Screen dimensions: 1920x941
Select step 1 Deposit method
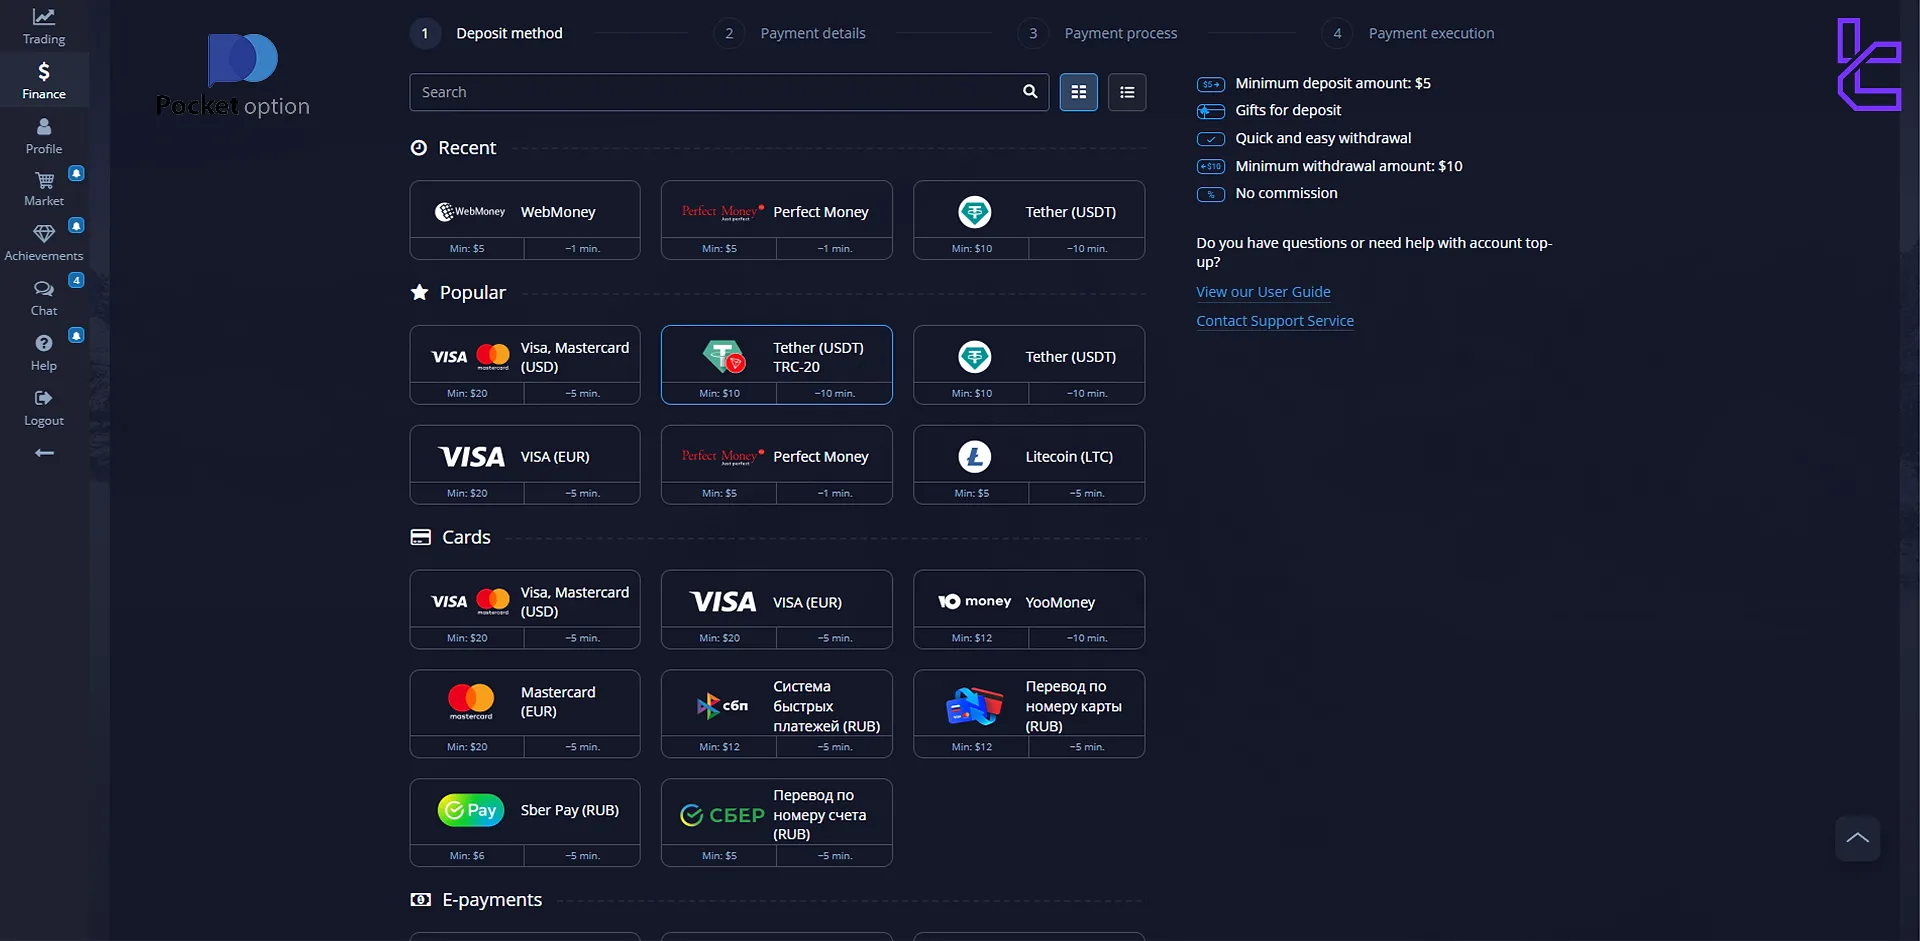[x=487, y=33]
